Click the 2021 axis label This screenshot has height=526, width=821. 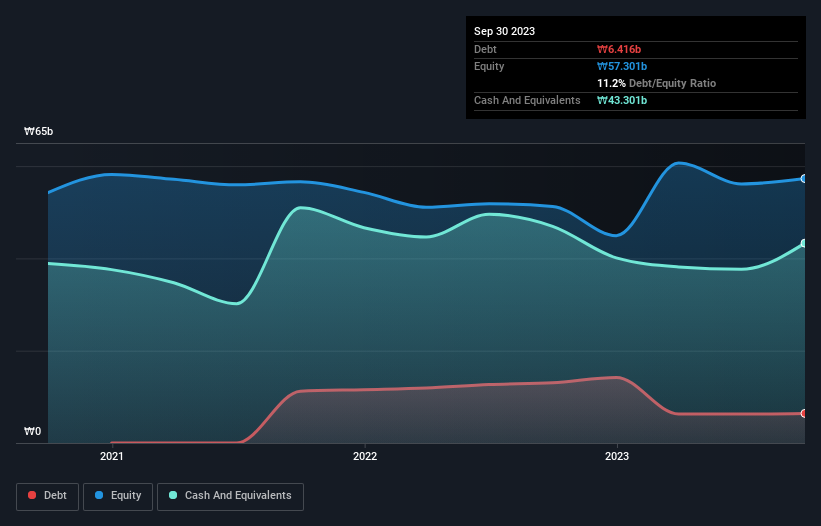112,456
